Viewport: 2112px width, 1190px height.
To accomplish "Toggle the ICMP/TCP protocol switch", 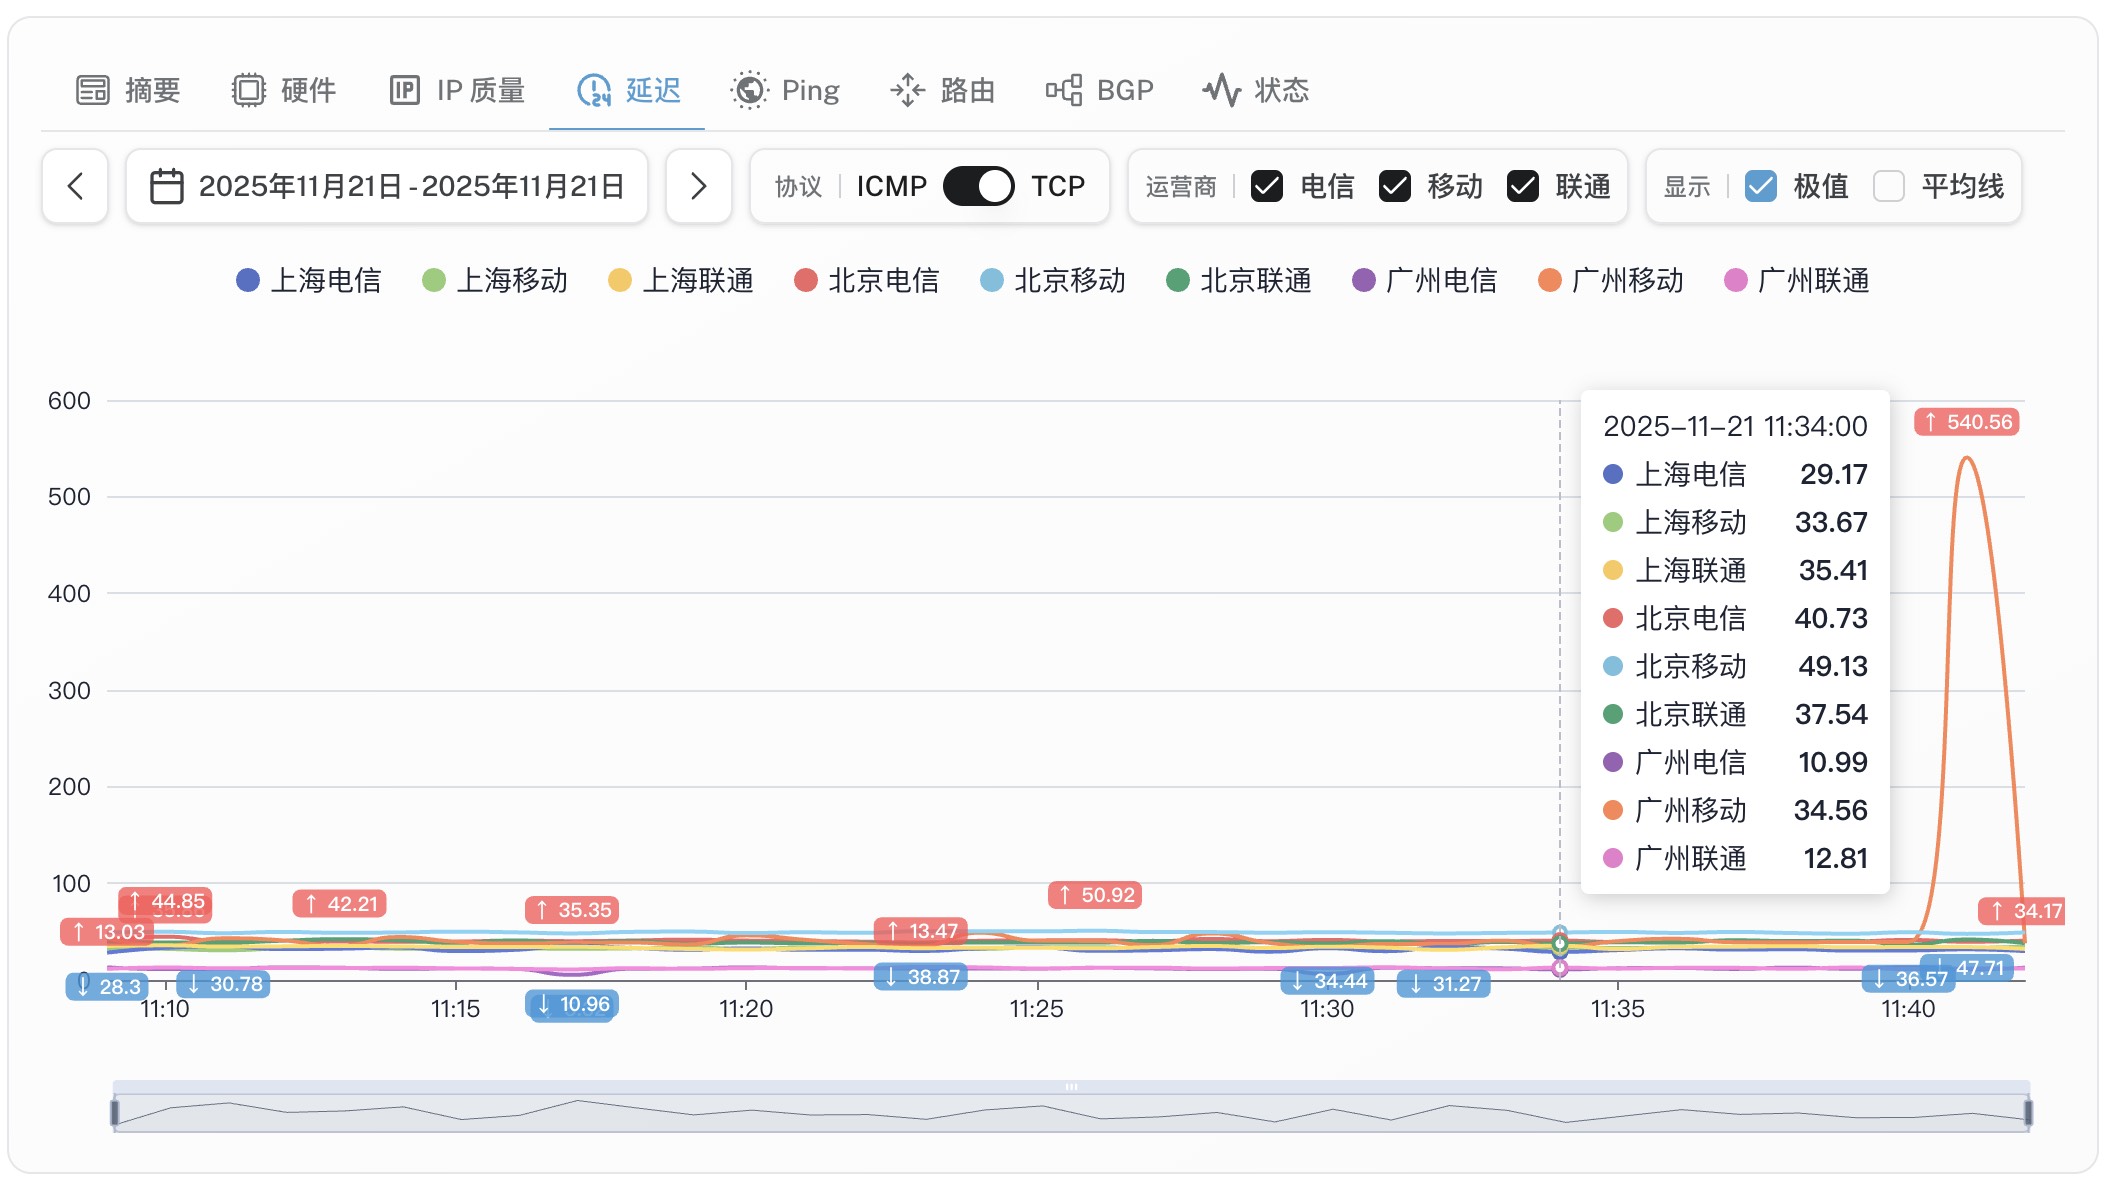I will (978, 187).
